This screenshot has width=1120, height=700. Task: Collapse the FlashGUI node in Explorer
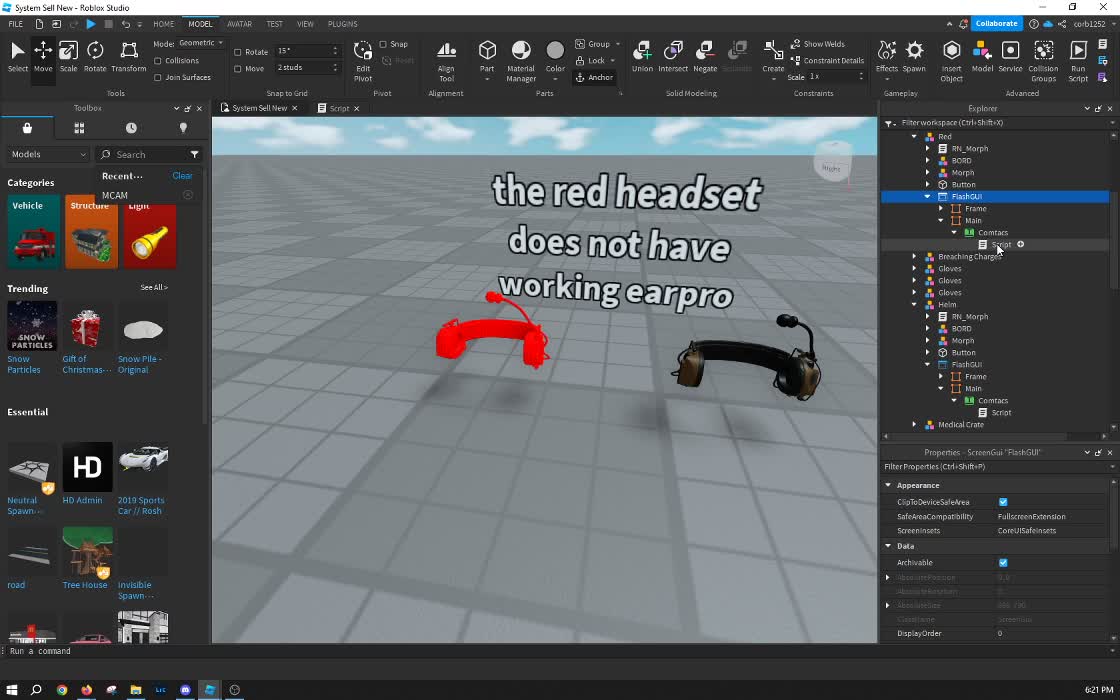925,196
